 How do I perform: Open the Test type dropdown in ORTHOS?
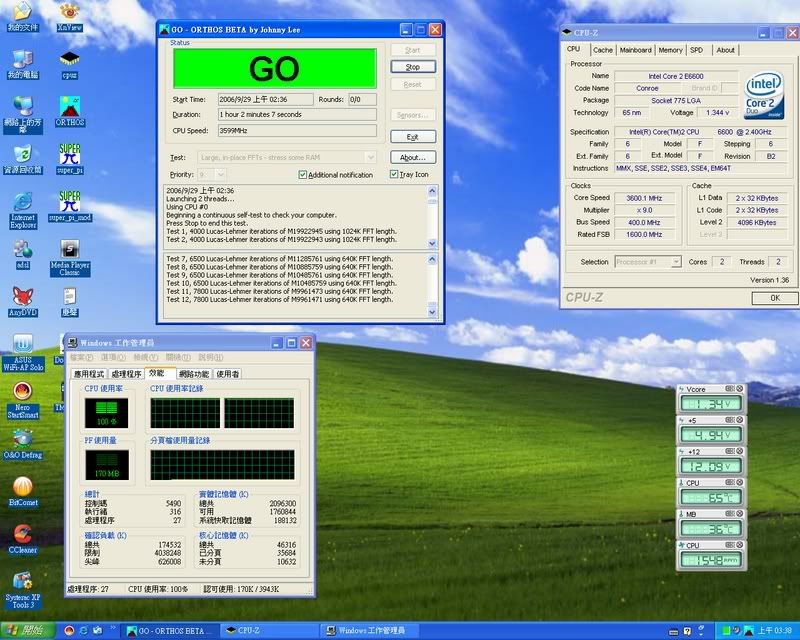coord(371,157)
